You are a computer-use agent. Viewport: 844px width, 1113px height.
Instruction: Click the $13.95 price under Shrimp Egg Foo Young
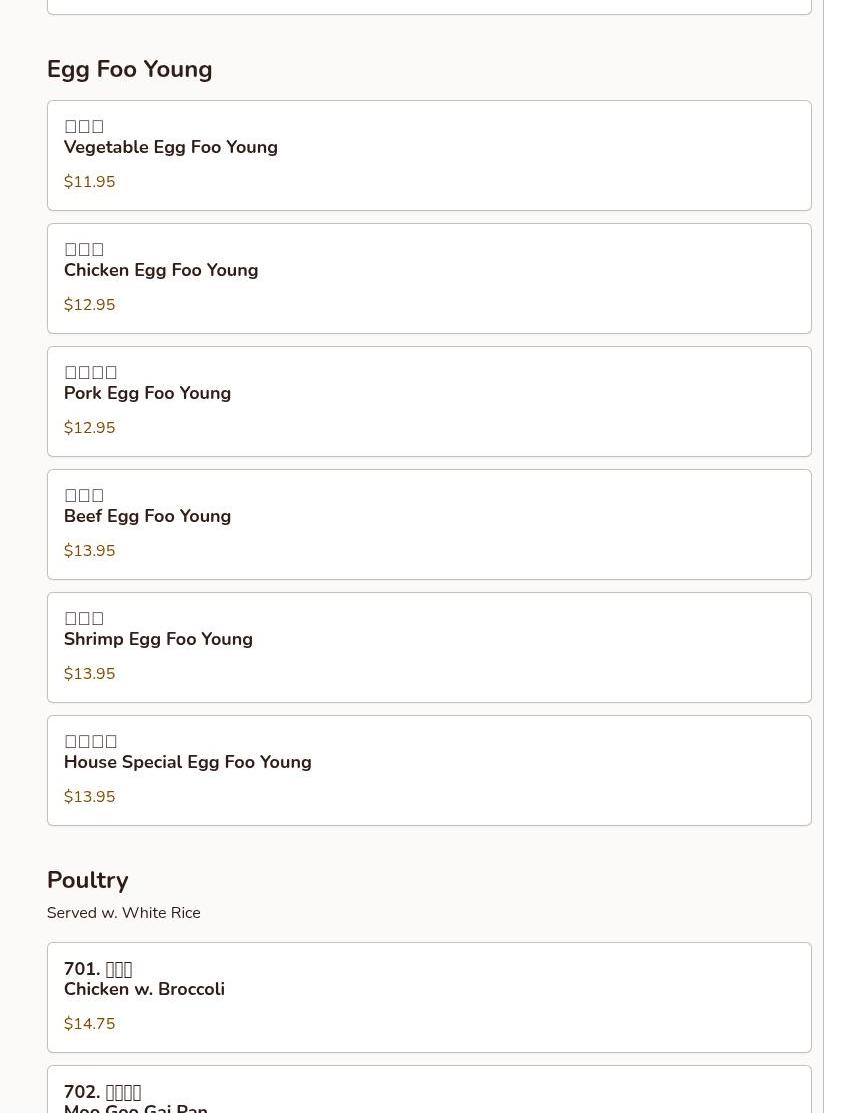(90, 674)
